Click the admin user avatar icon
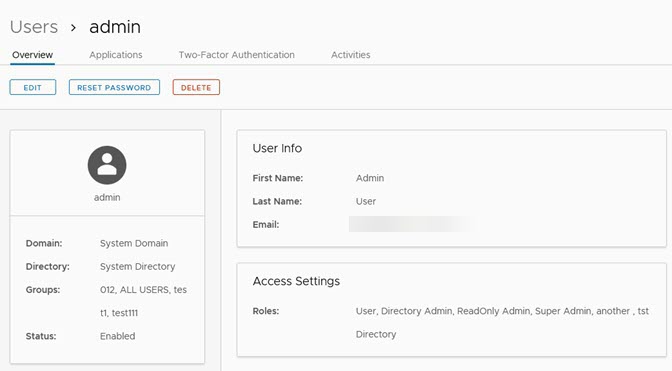Screen dimensions: 672x371 [x=107, y=165]
